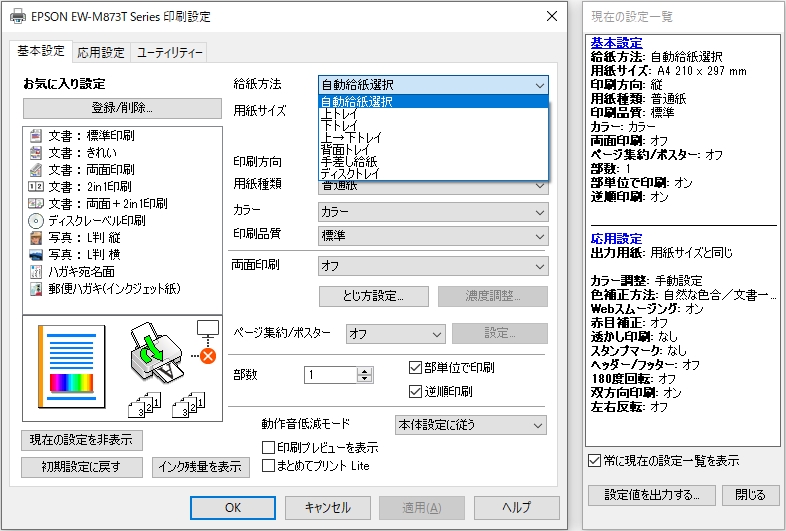786x531 pixels.
Task: Click the キャンセル button
Action: [328, 508]
